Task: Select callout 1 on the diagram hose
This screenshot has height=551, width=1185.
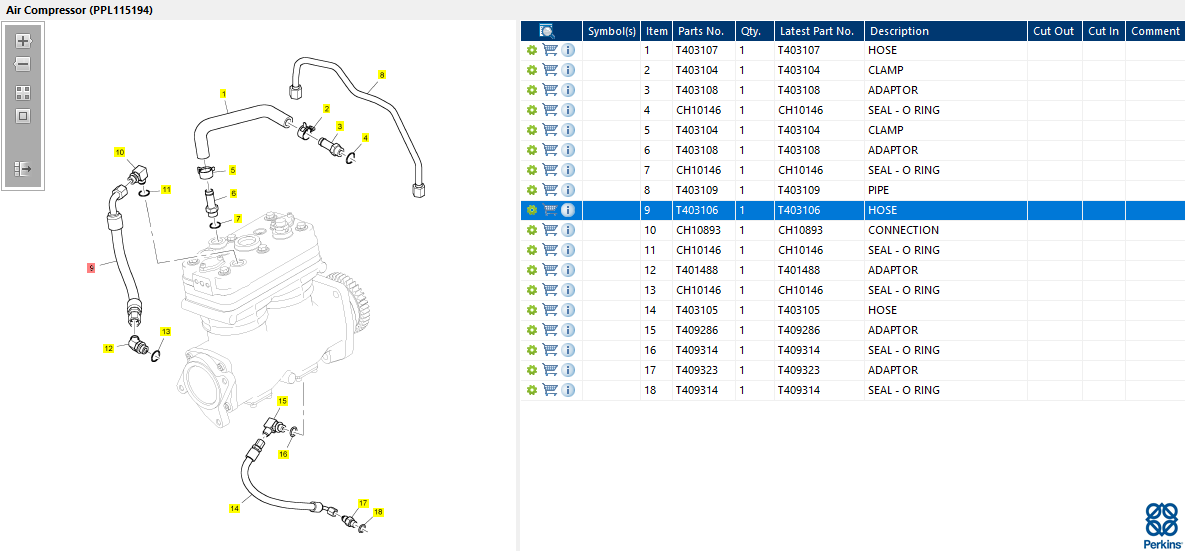Action: [x=224, y=94]
